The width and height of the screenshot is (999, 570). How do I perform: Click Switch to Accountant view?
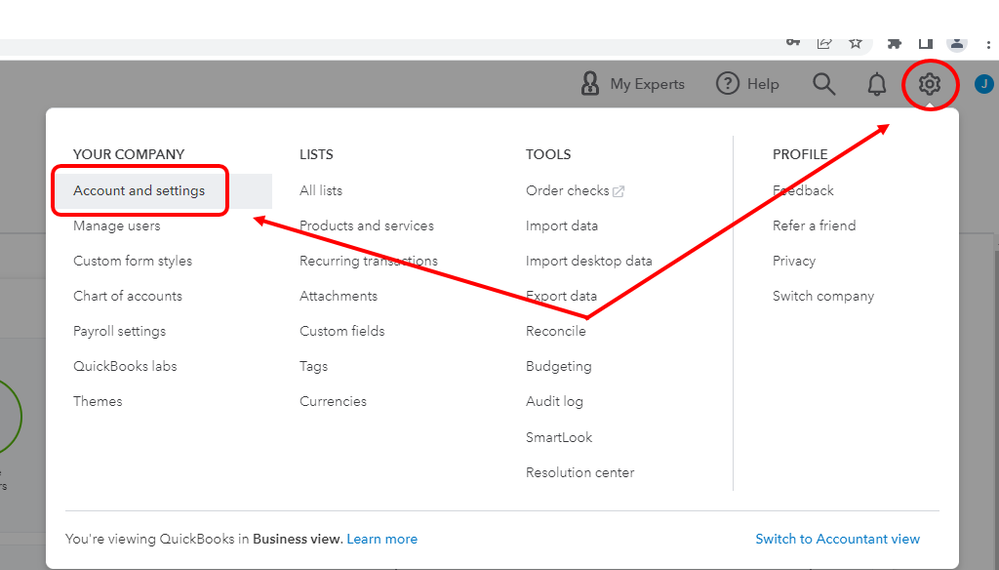click(837, 539)
